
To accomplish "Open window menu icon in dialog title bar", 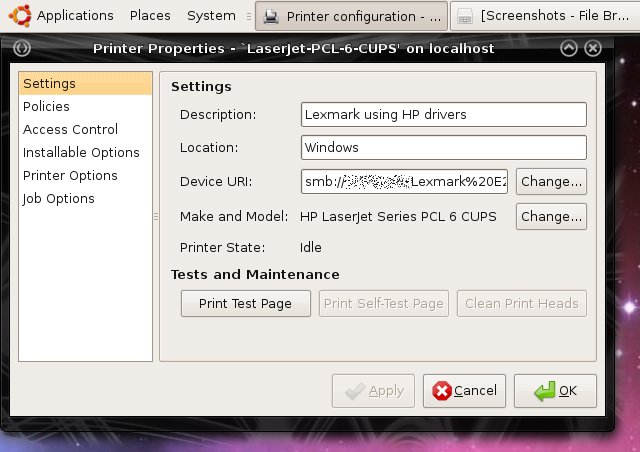I will (x=22, y=48).
